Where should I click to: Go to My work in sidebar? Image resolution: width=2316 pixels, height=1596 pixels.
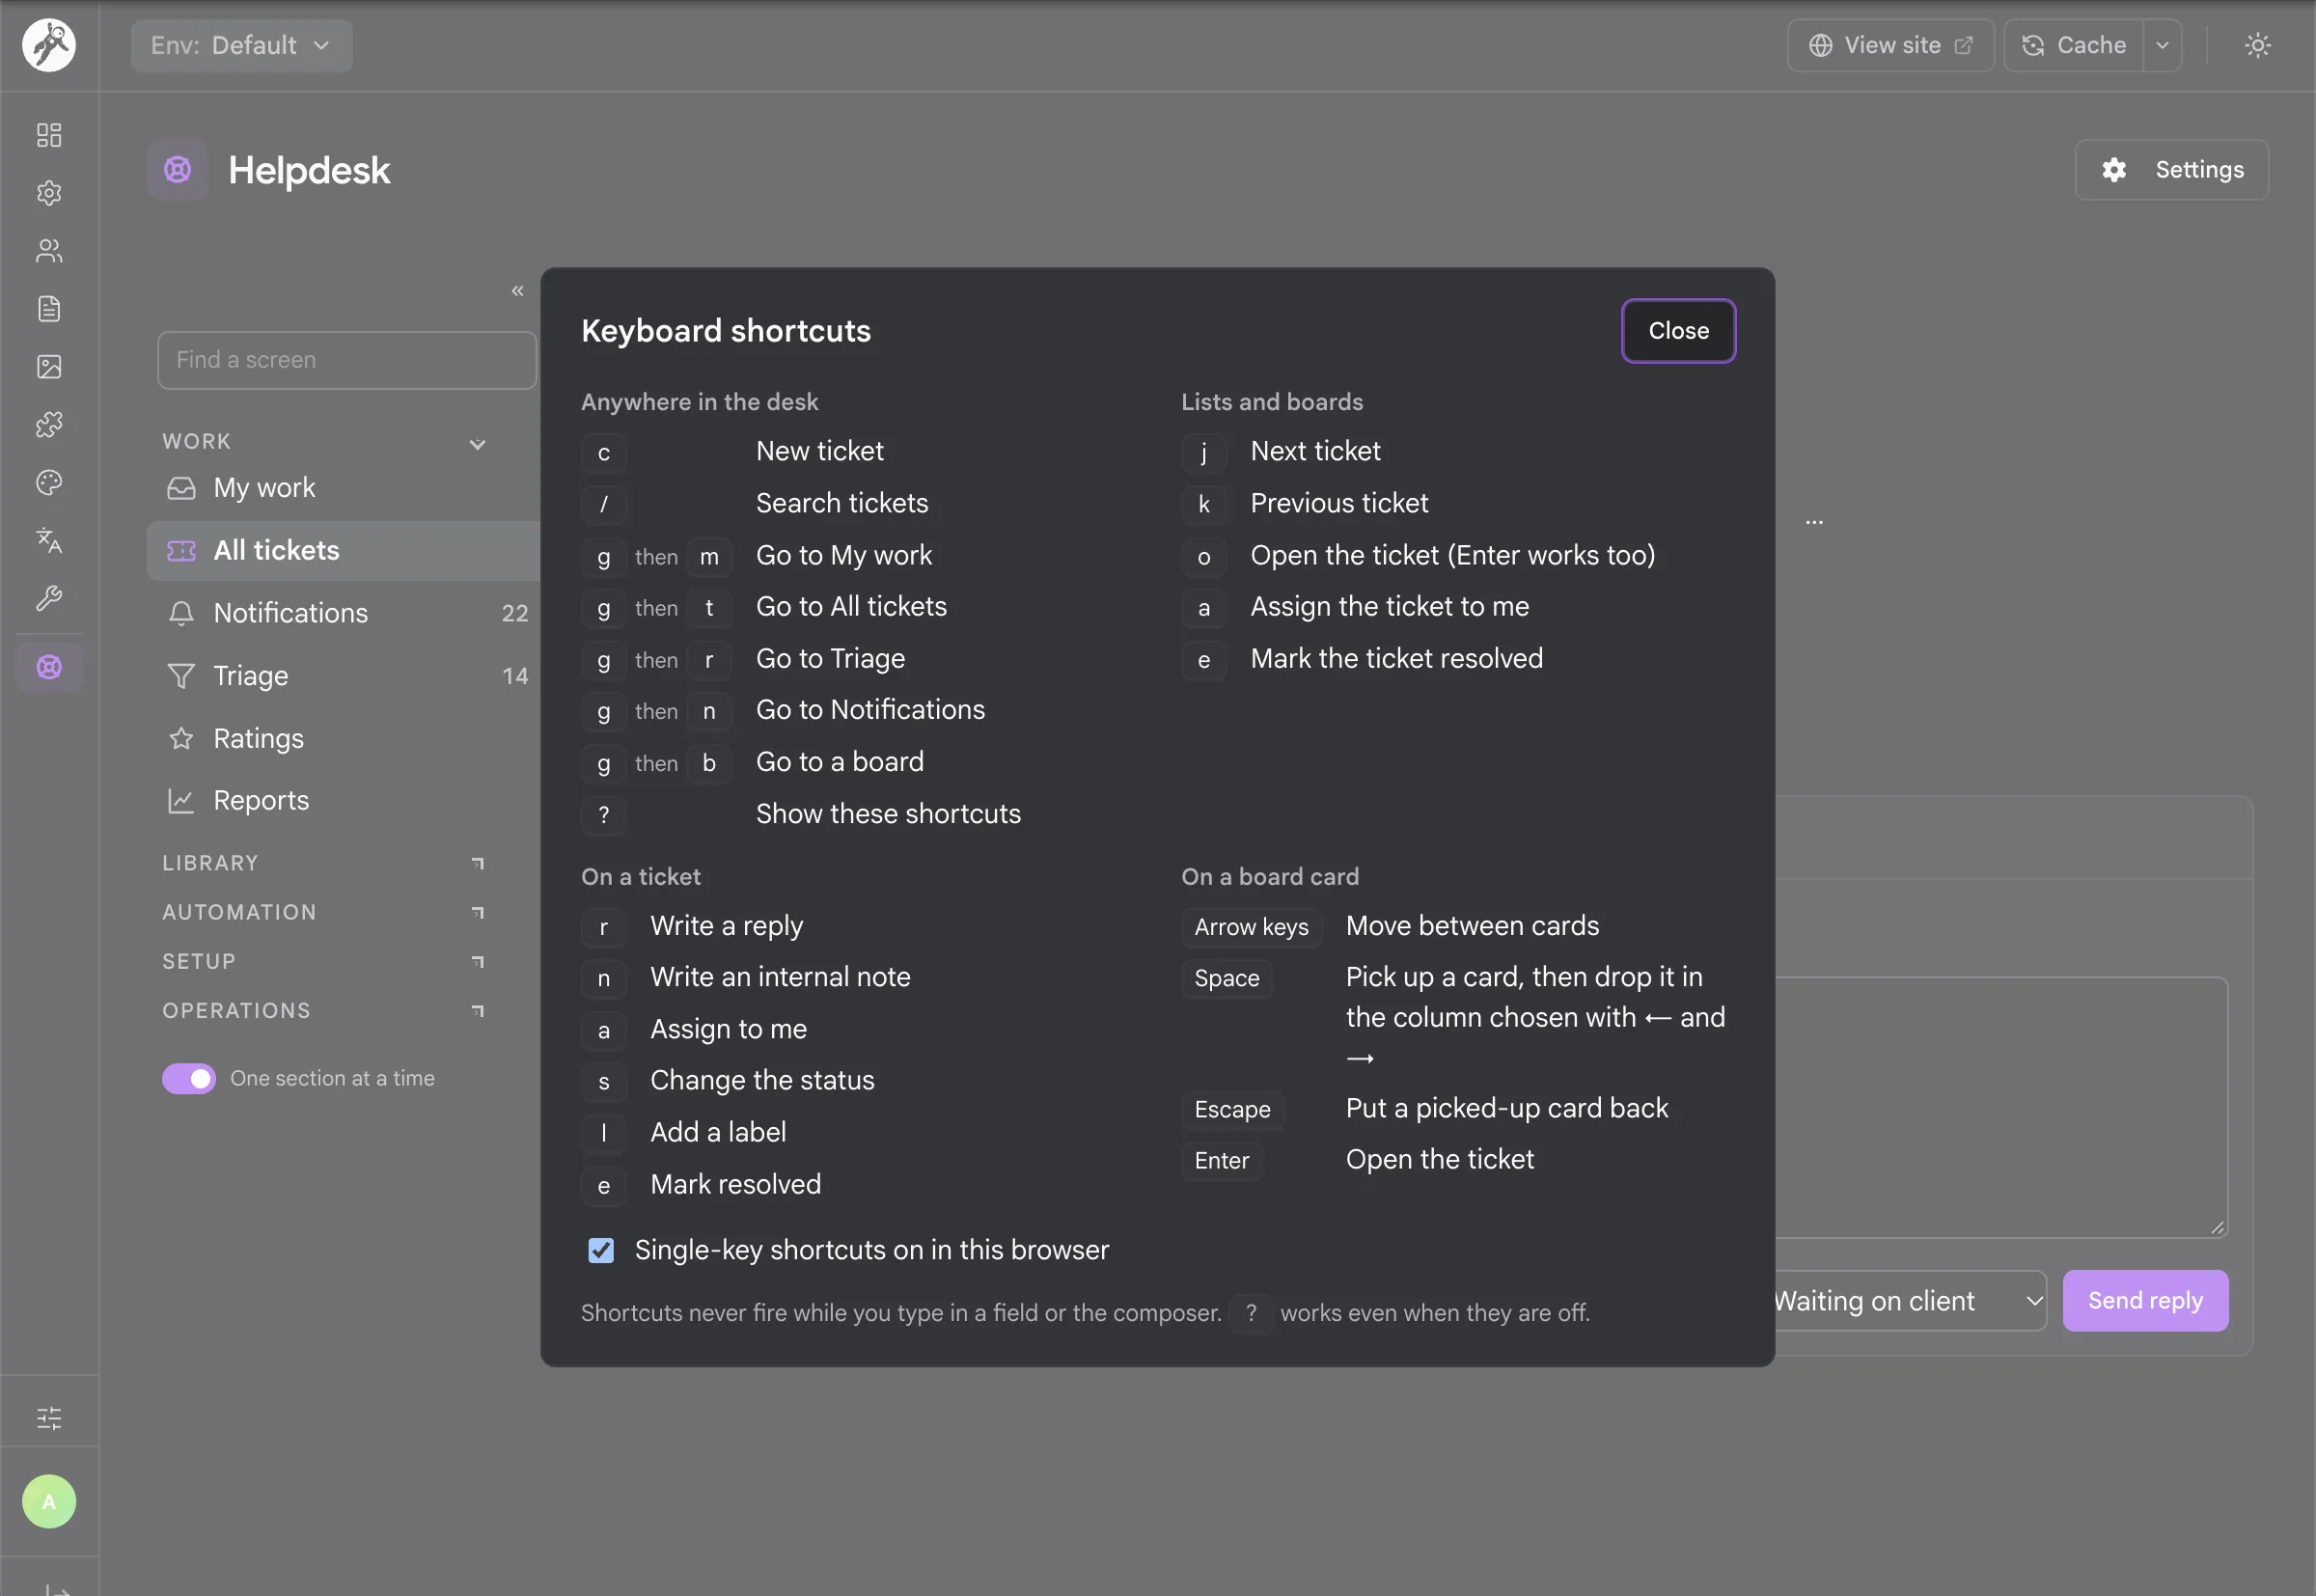343,488
